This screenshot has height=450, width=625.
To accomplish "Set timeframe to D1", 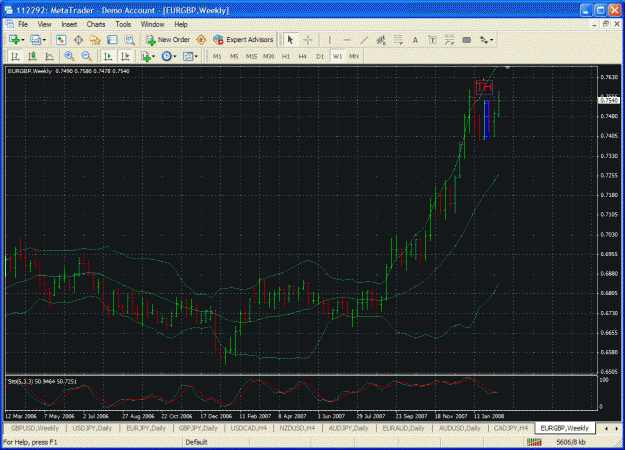I will coord(320,56).
